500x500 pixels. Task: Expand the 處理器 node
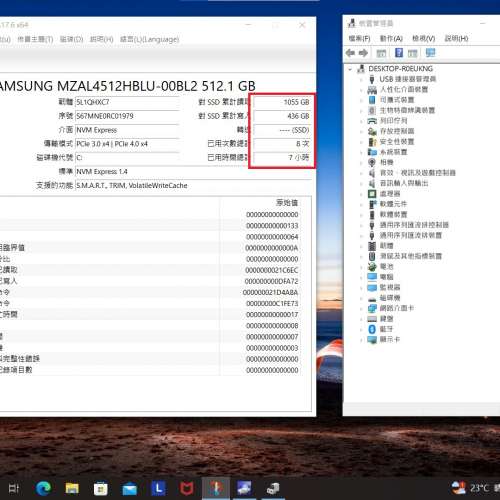pos(361,194)
